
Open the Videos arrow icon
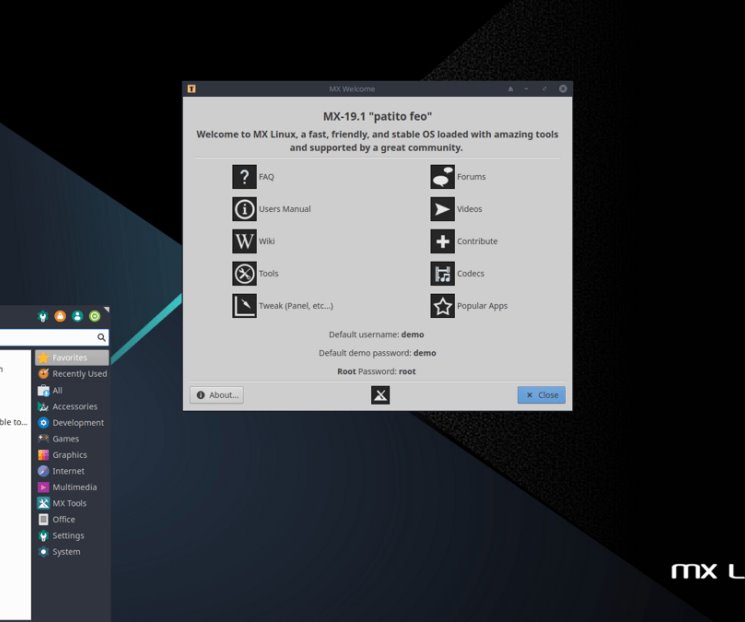pos(442,209)
